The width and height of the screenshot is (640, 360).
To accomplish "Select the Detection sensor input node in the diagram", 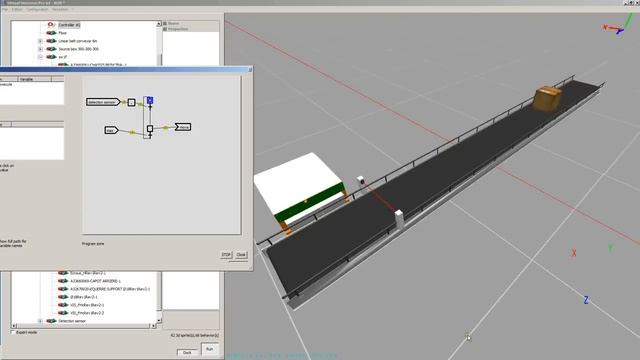I will click(x=103, y=102).
